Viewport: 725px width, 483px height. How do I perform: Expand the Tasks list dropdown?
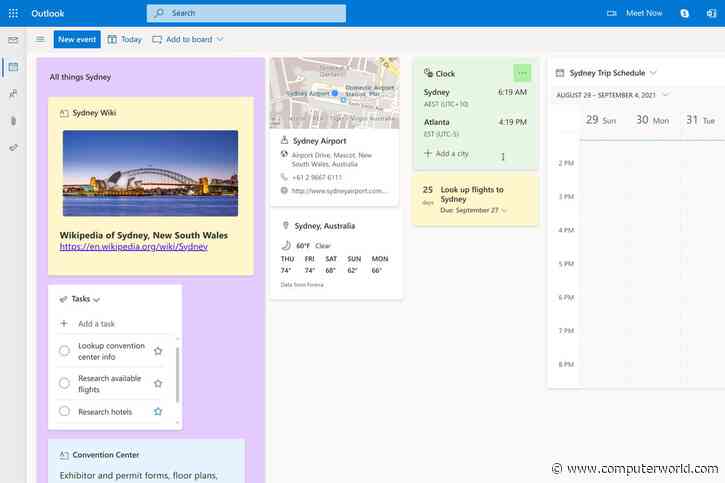(x=96, y=300)
